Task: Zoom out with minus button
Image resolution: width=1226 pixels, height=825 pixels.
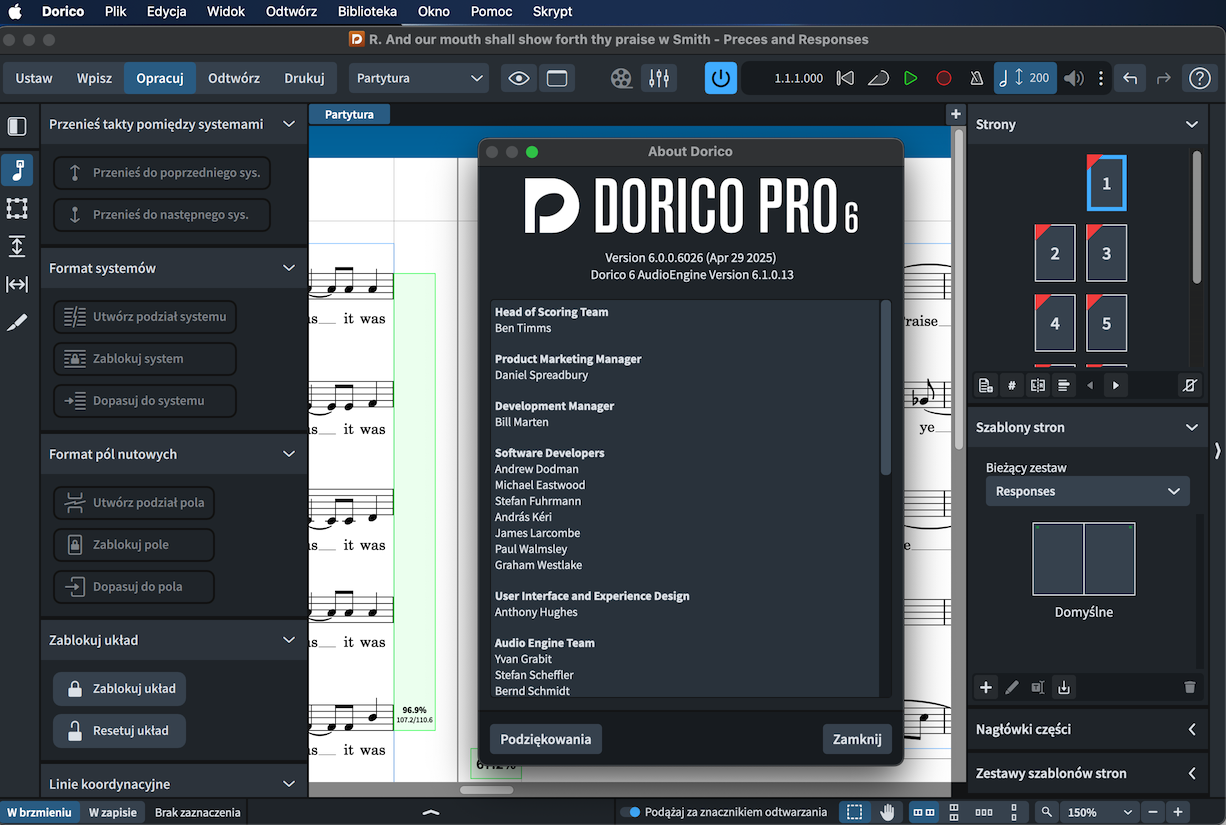Action: (x=1153, y=812)
